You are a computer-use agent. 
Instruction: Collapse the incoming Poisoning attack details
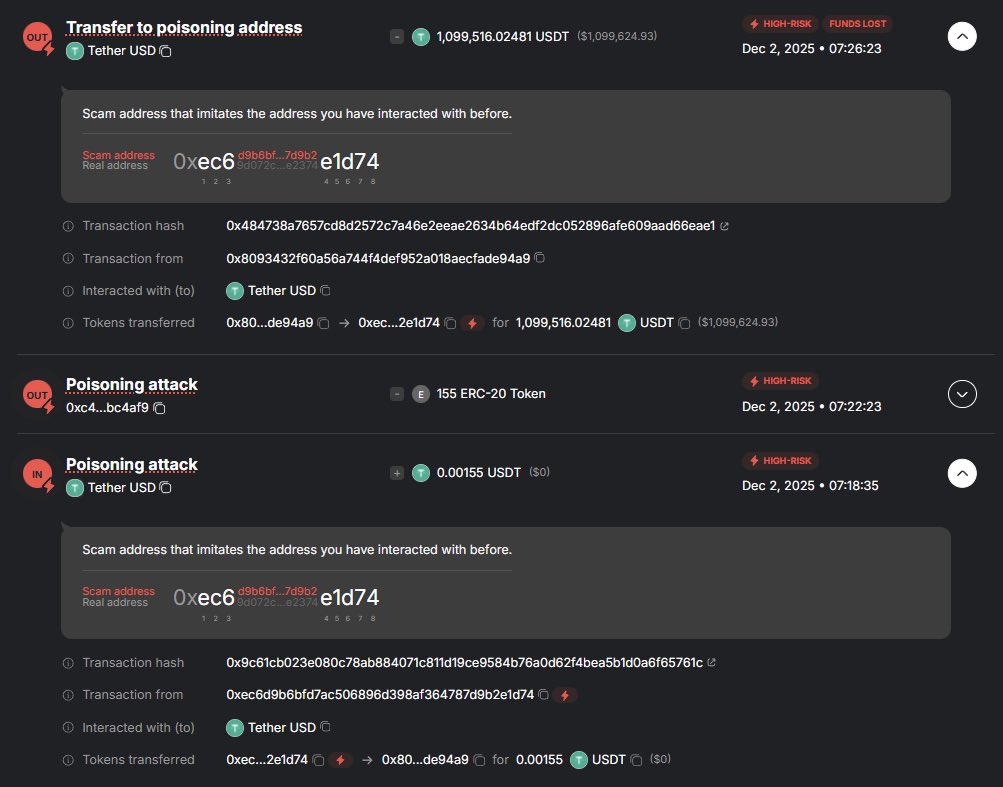coord(961,473)
